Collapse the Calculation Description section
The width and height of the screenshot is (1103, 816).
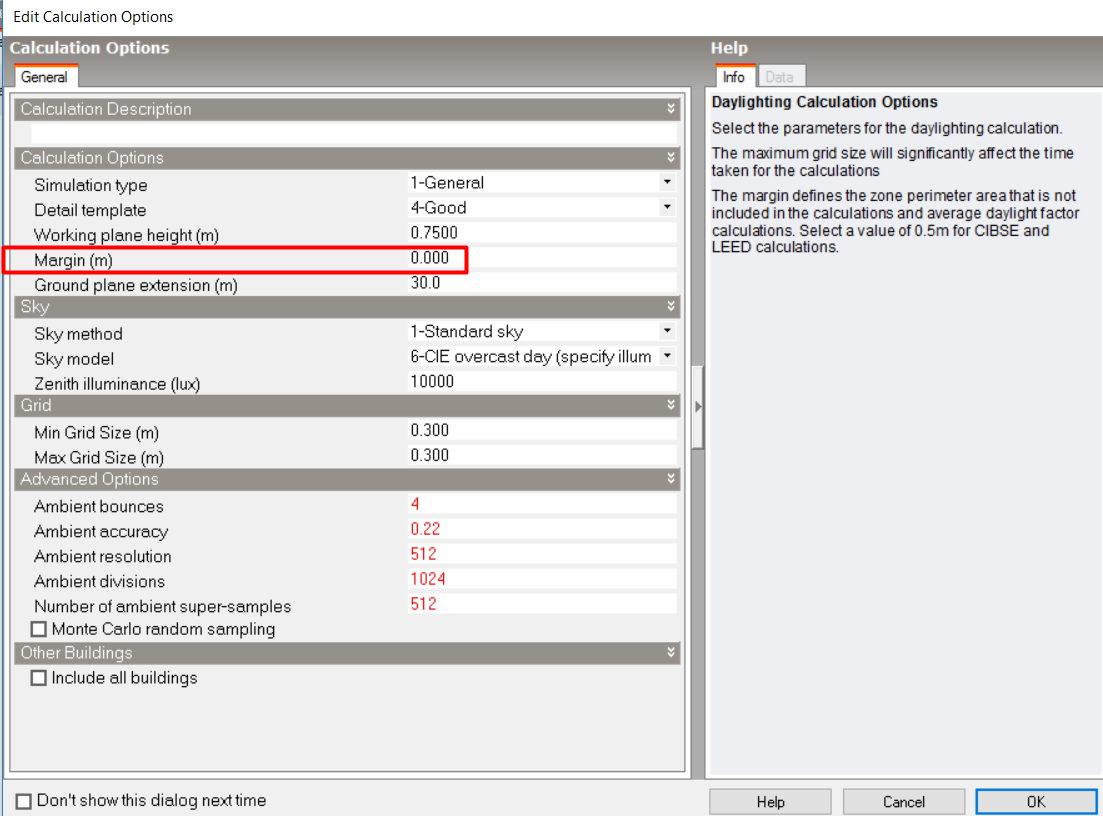coord(670,109)
